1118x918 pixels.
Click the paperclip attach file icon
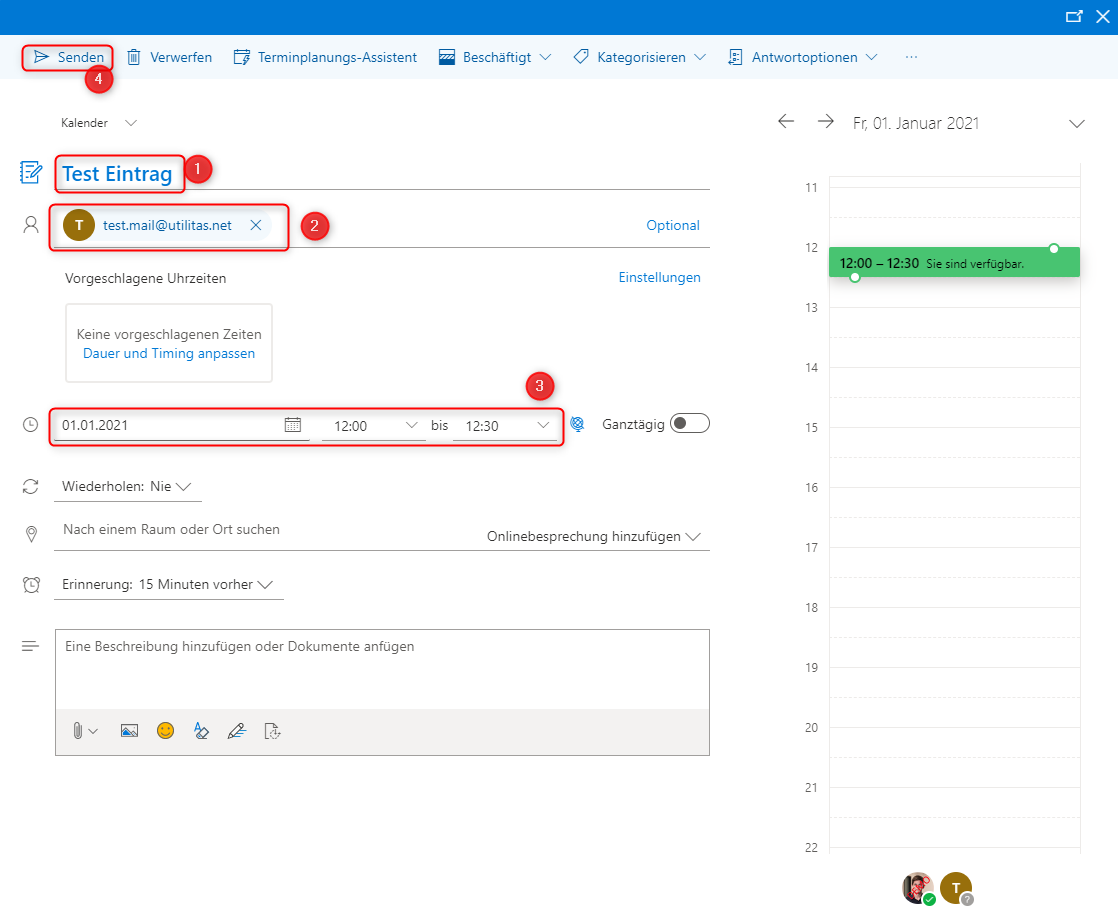pos(78,731)
